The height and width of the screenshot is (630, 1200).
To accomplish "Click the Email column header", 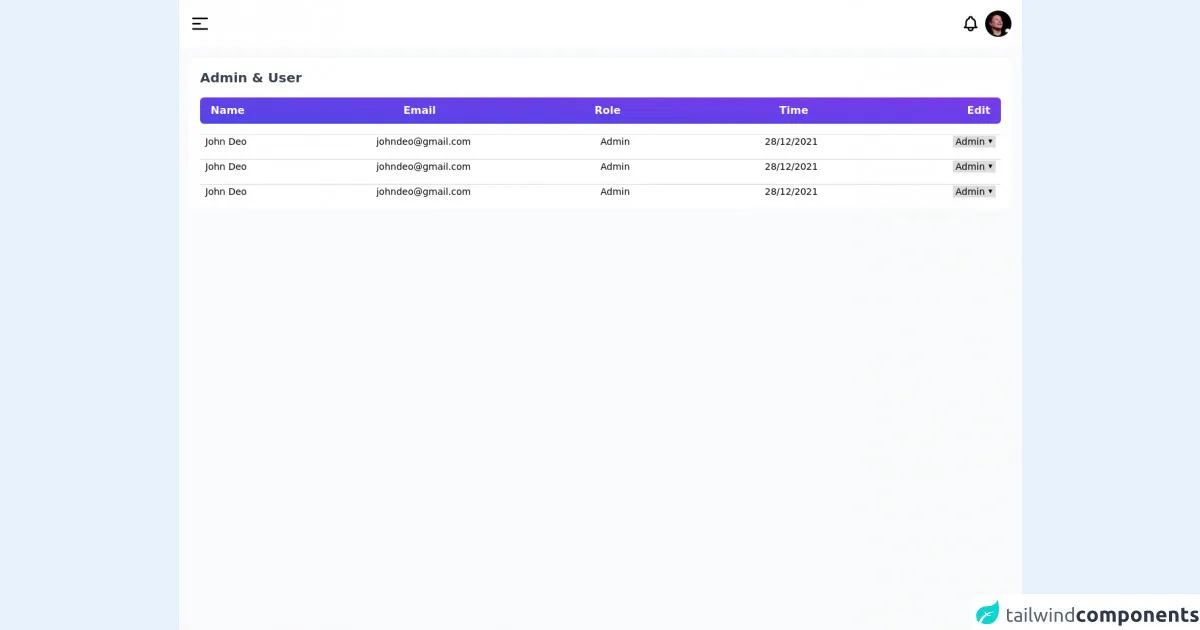I will tap(419, 111).
